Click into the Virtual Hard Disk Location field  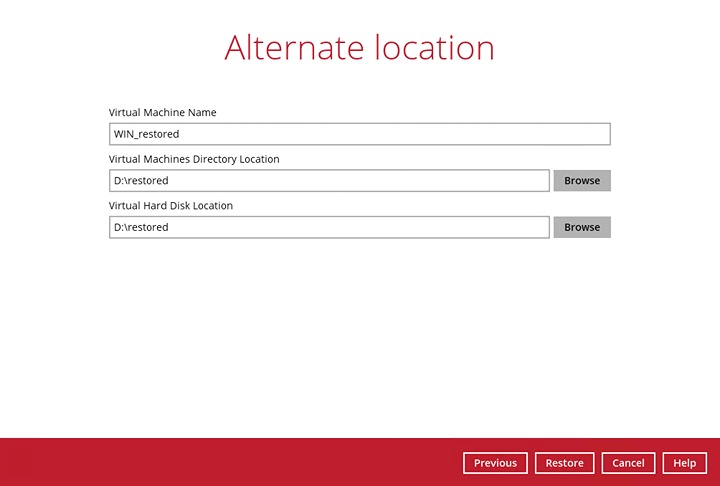click(329, 227)
